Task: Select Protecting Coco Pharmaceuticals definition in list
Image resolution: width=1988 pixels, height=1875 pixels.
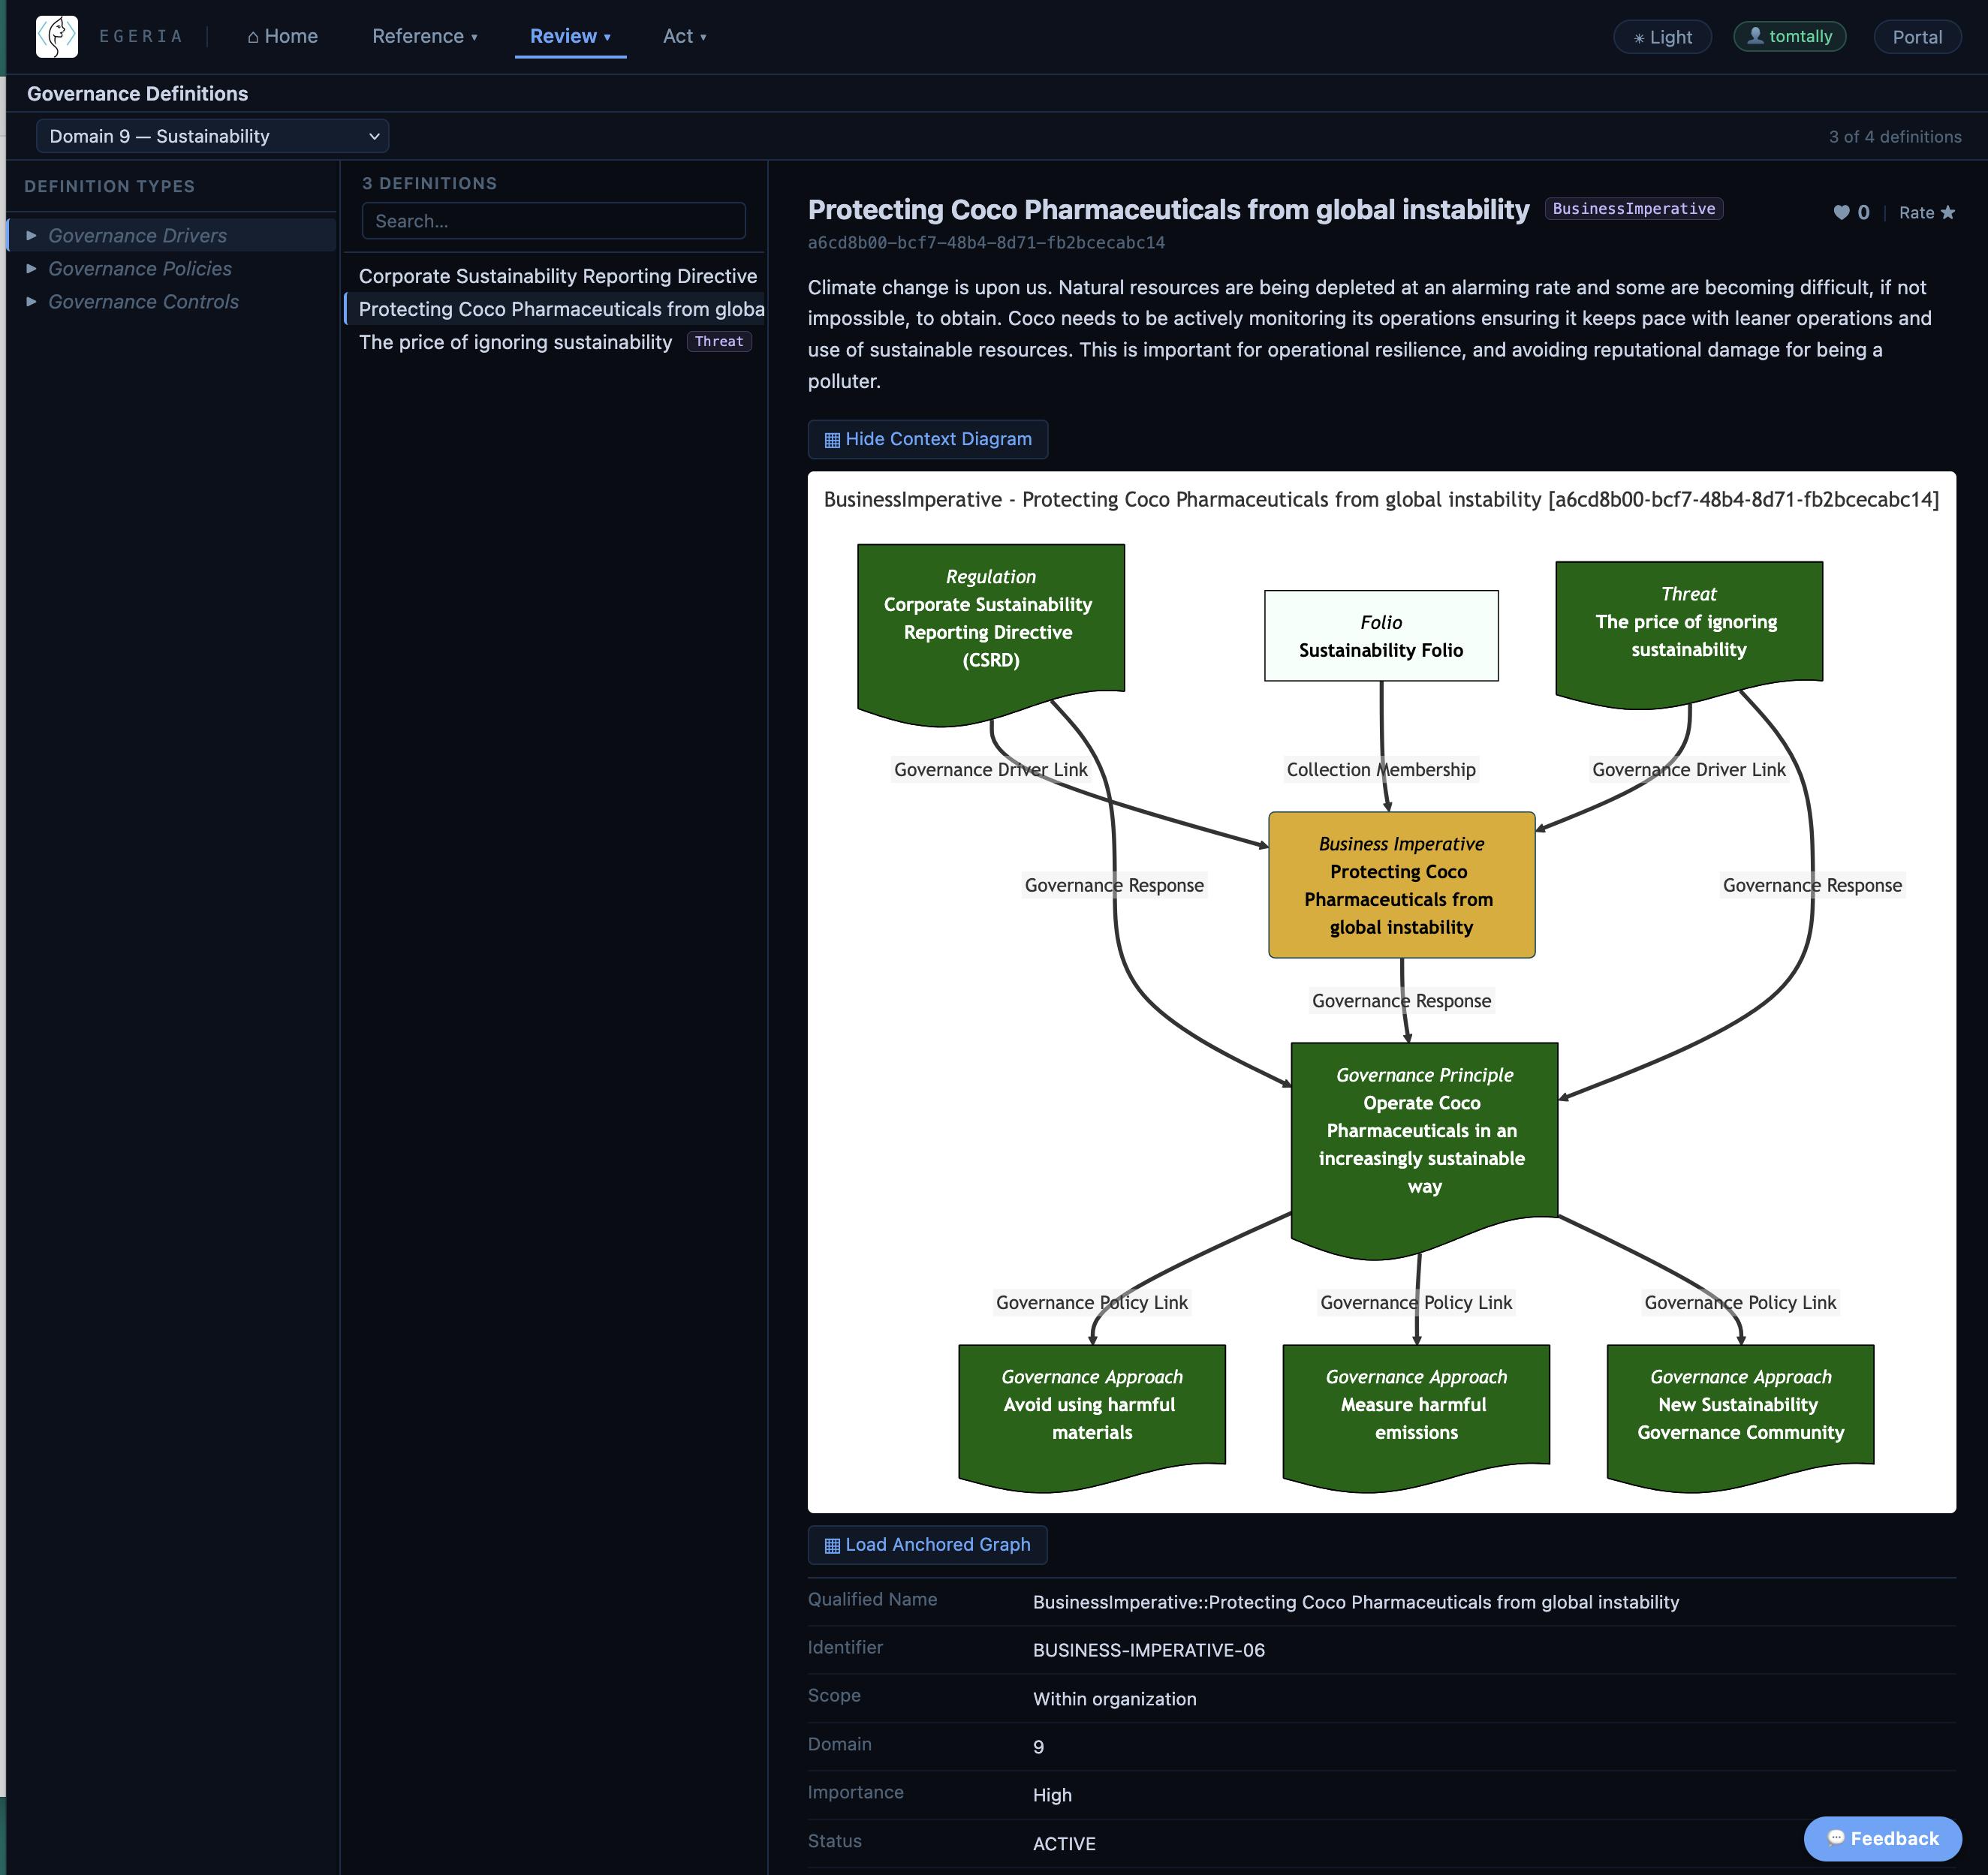Action: pyautogui.click(x=556, y=309)
